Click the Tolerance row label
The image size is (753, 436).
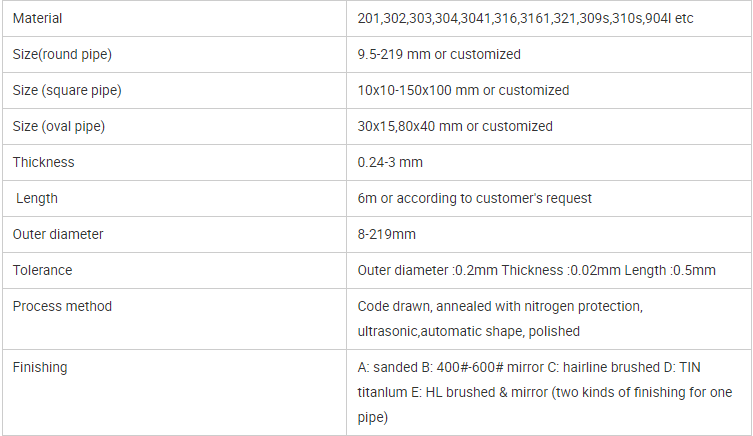click(42, 270)
